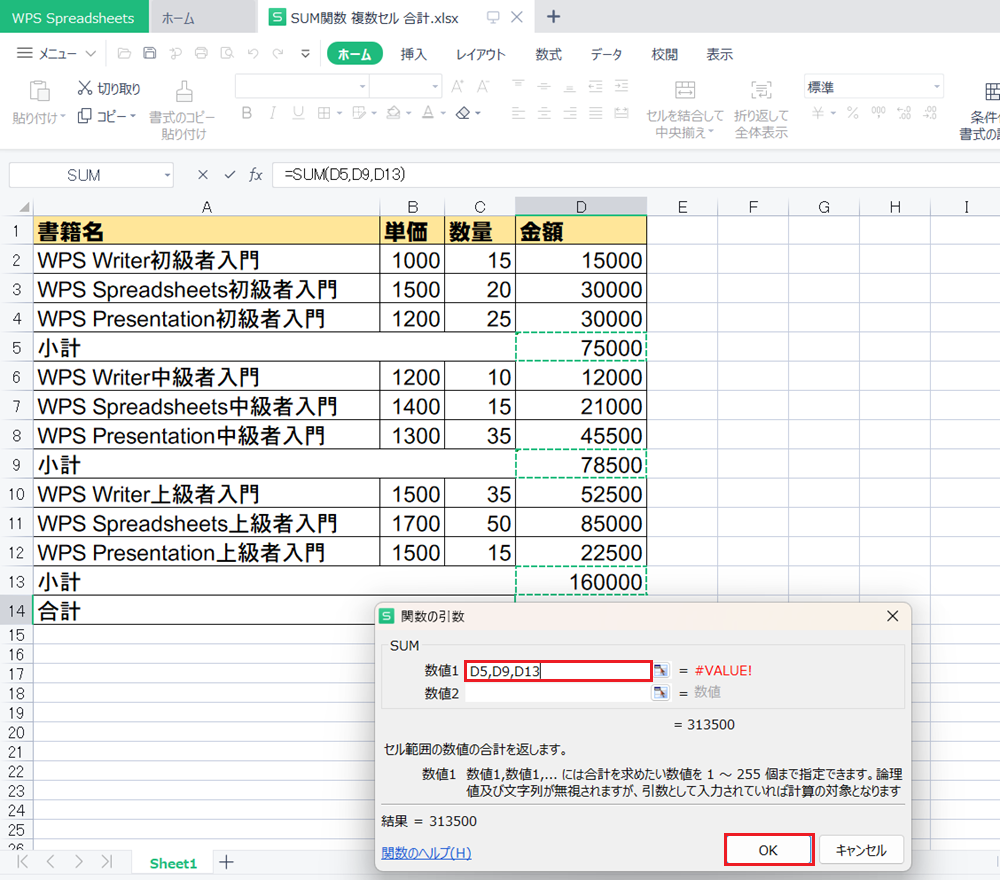Expand the メニュー menu chevron

[91, 54]
